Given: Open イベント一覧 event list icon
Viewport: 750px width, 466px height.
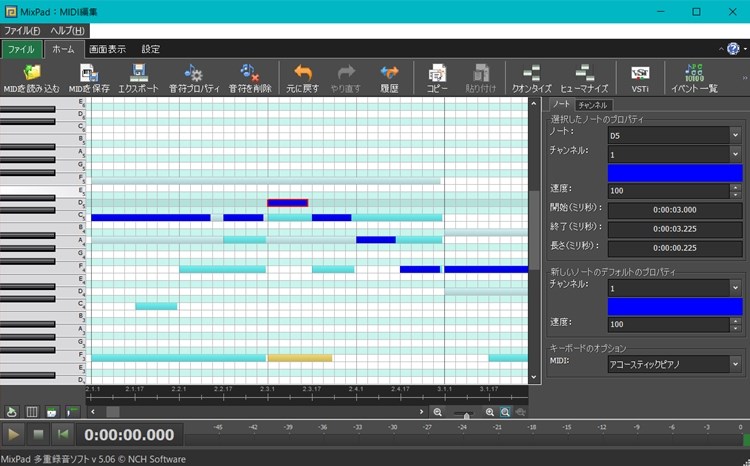Looking at the screenshot, I should 694,73.
